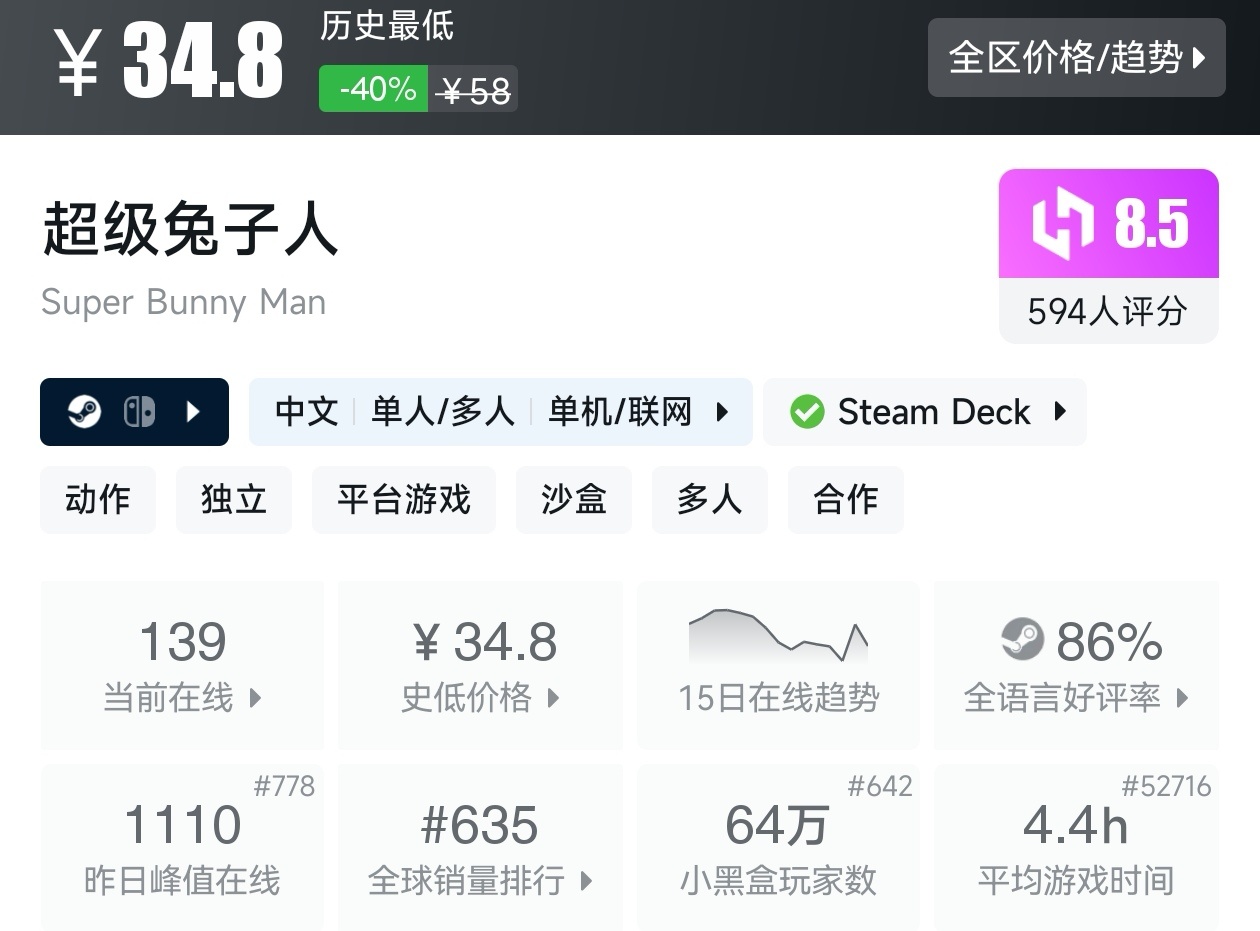Click the Xiaoheihe score logo icon
1260x931 pixels.
(1063, 224)
